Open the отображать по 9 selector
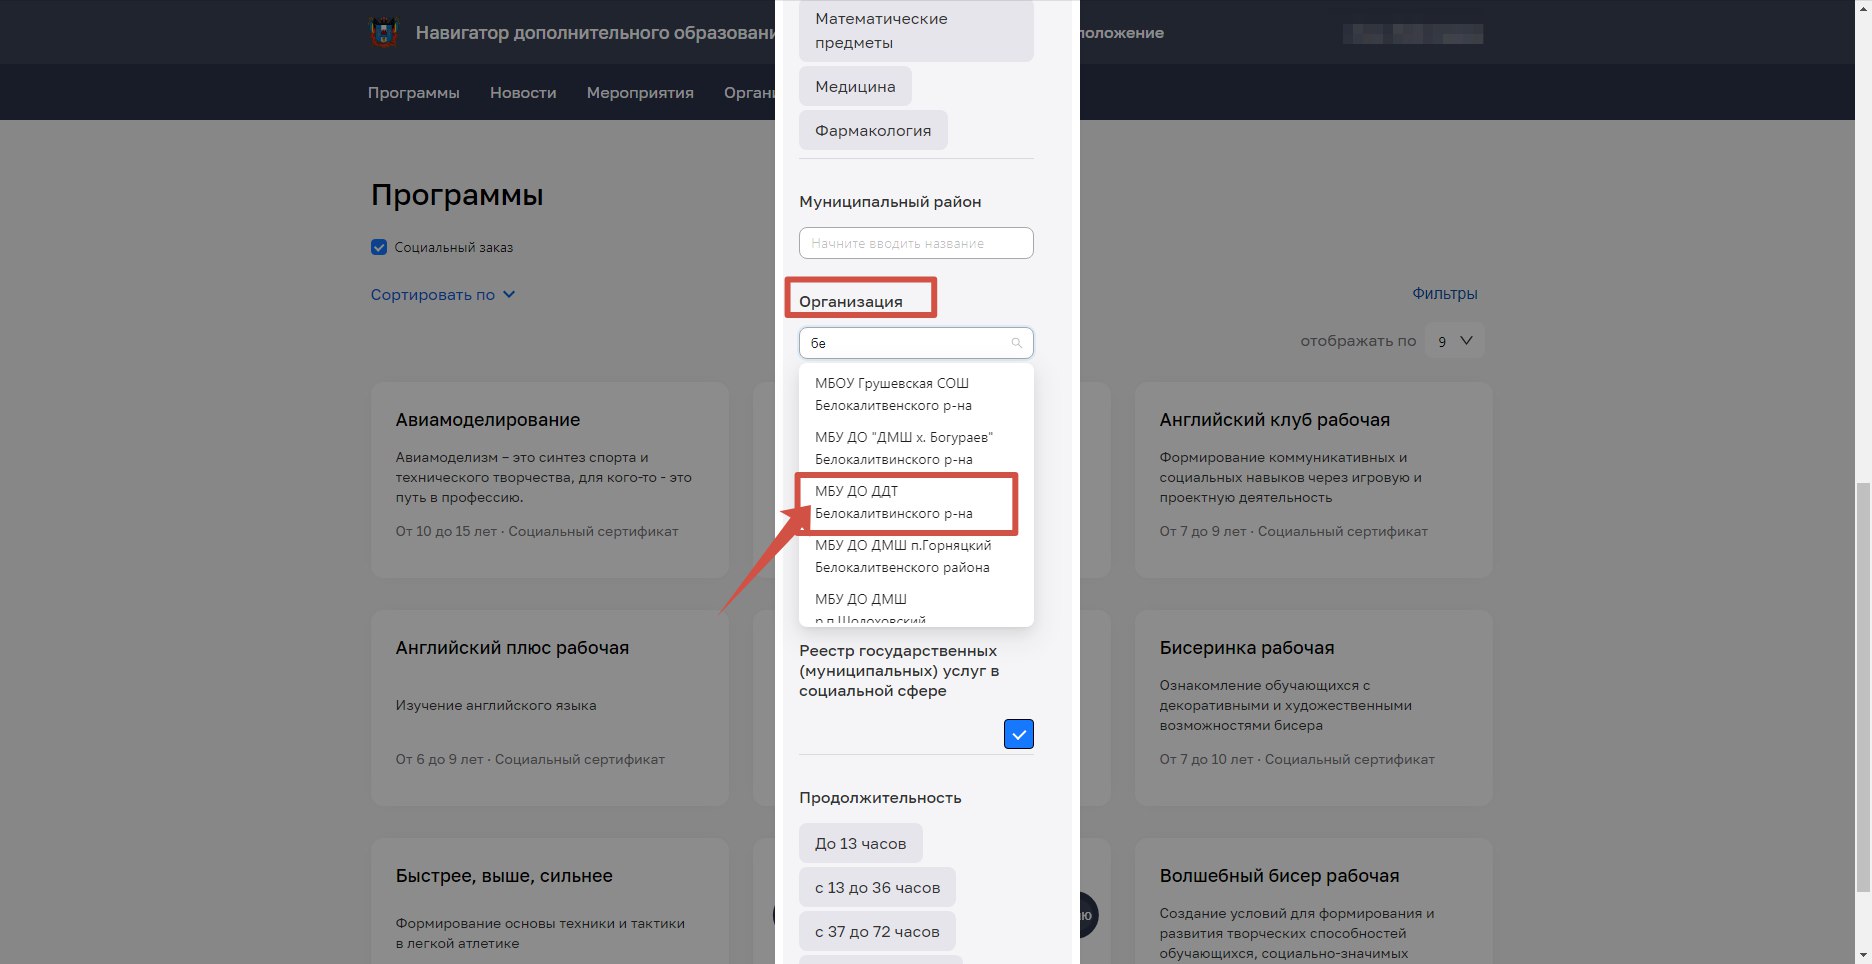The height and width of the screenshot is (964, 1872). tap(1455, 341)
